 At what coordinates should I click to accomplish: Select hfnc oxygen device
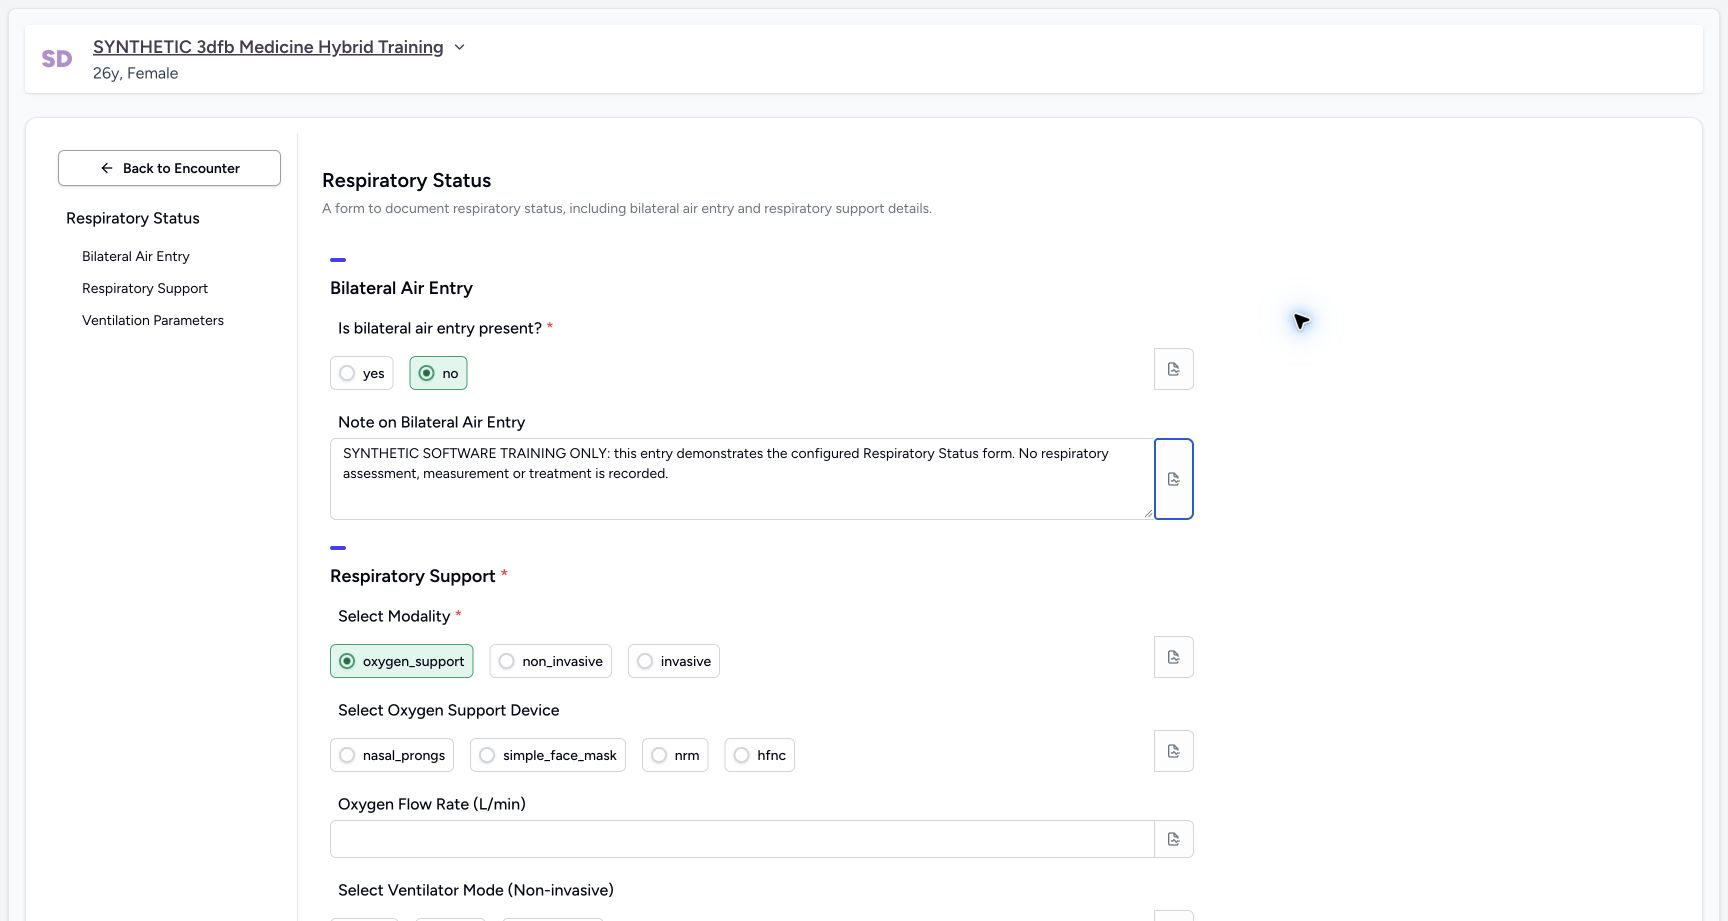click(759, 755)
